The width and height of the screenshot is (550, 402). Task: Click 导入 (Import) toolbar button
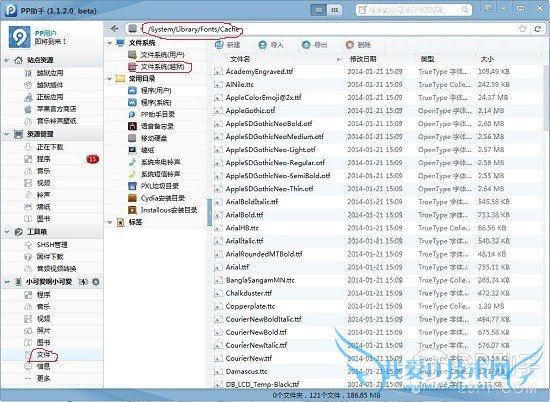[271, 45]
